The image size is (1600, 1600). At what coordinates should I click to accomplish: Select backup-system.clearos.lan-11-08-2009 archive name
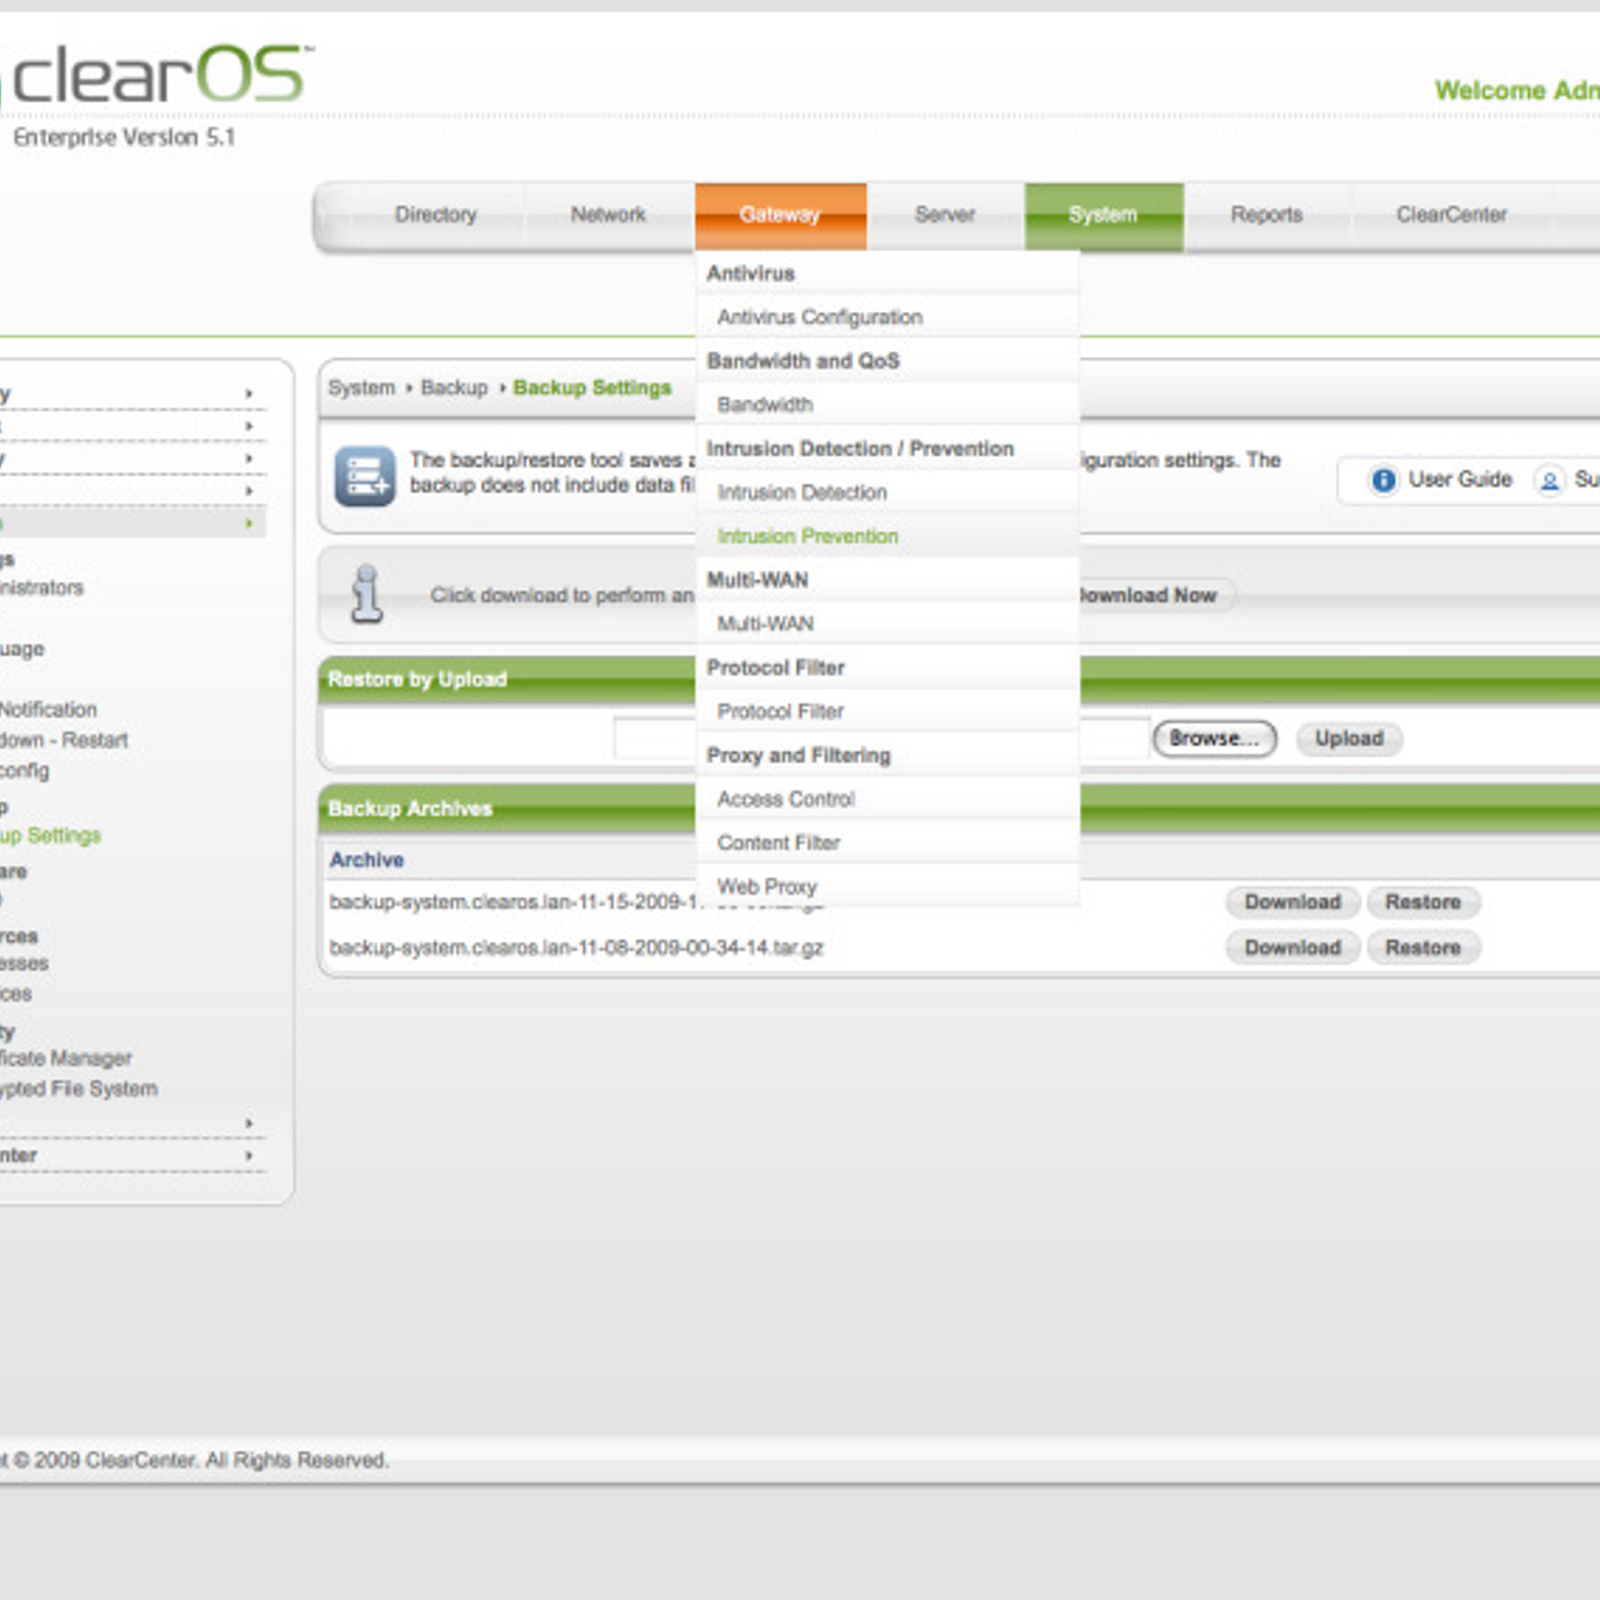point(576,948)
